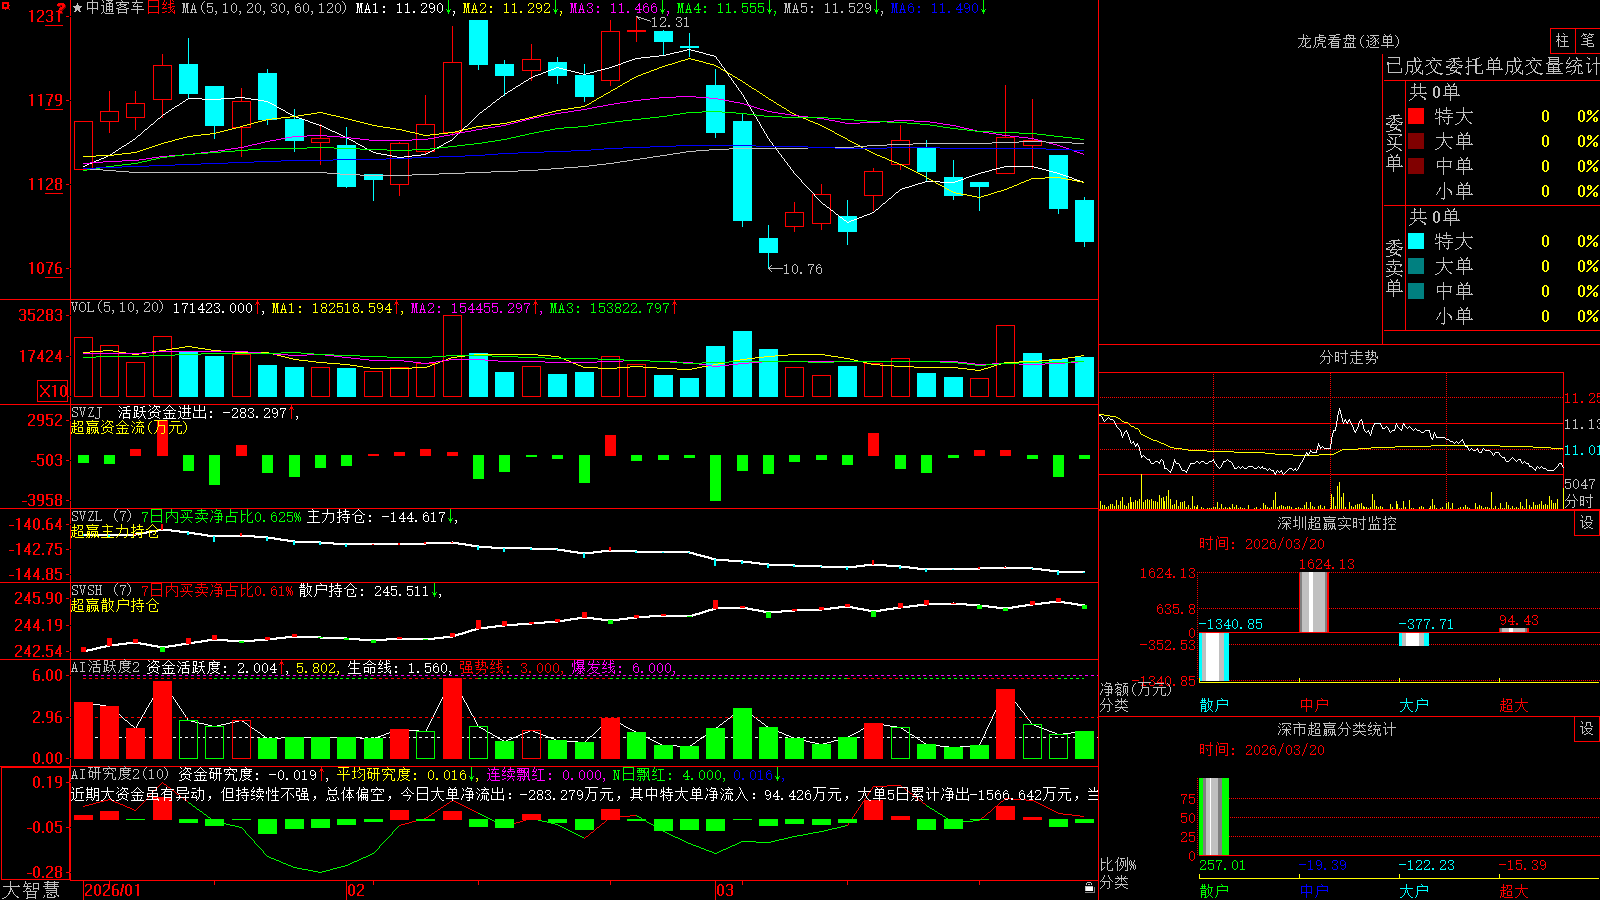
Task: Click the 中户 category label in realtime monitor
Action: (x=1314, y=705)
